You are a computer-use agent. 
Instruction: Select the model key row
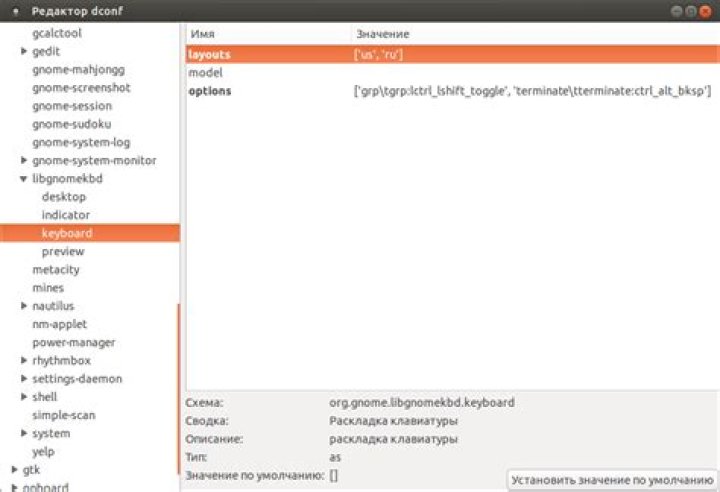click(x=452, y=73)
